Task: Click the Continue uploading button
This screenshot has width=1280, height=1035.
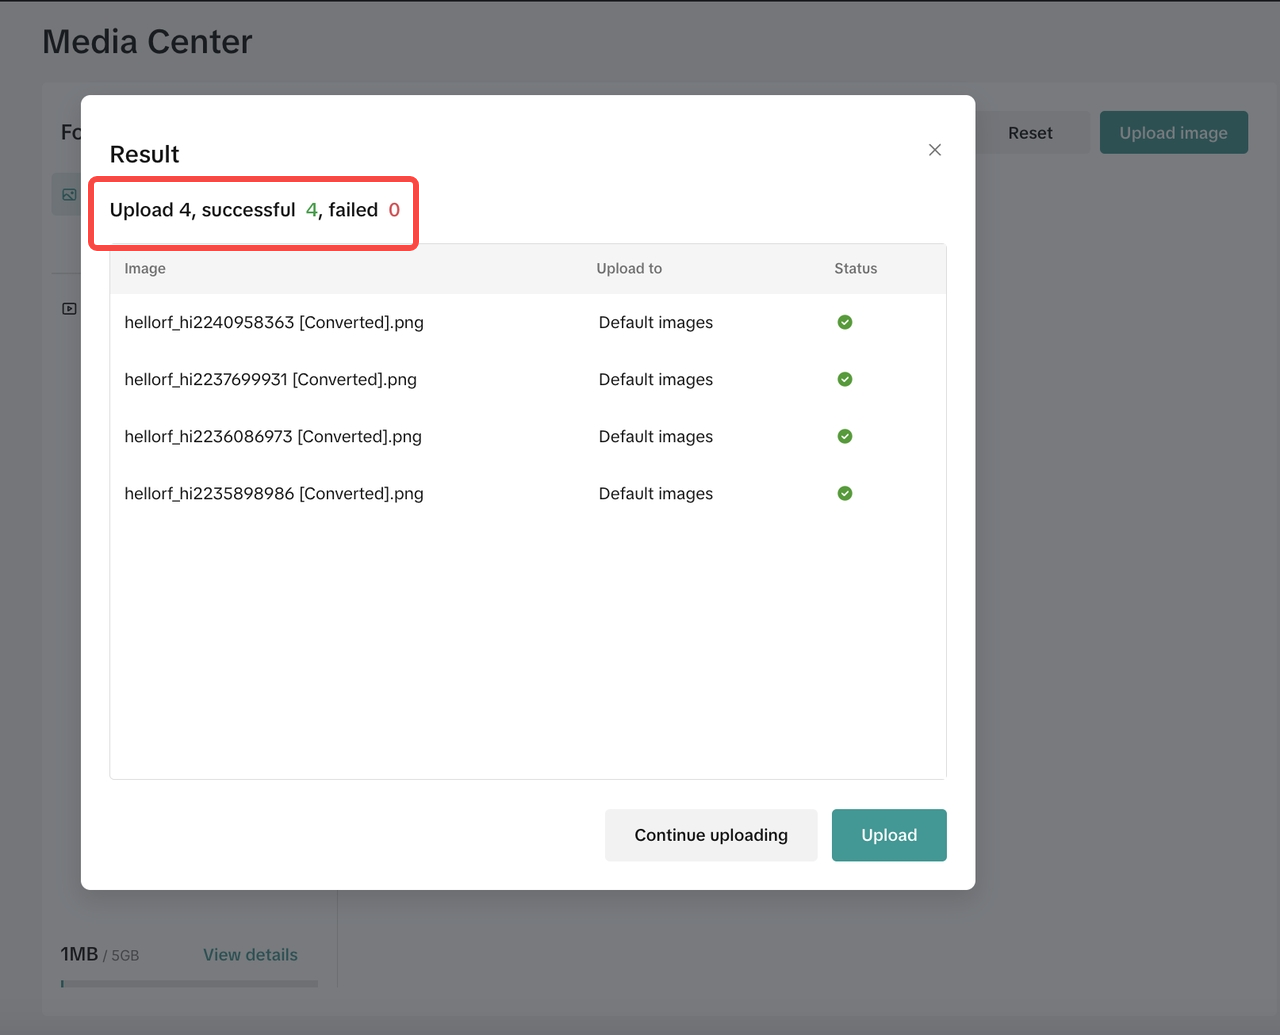Action: pos(711,835)
